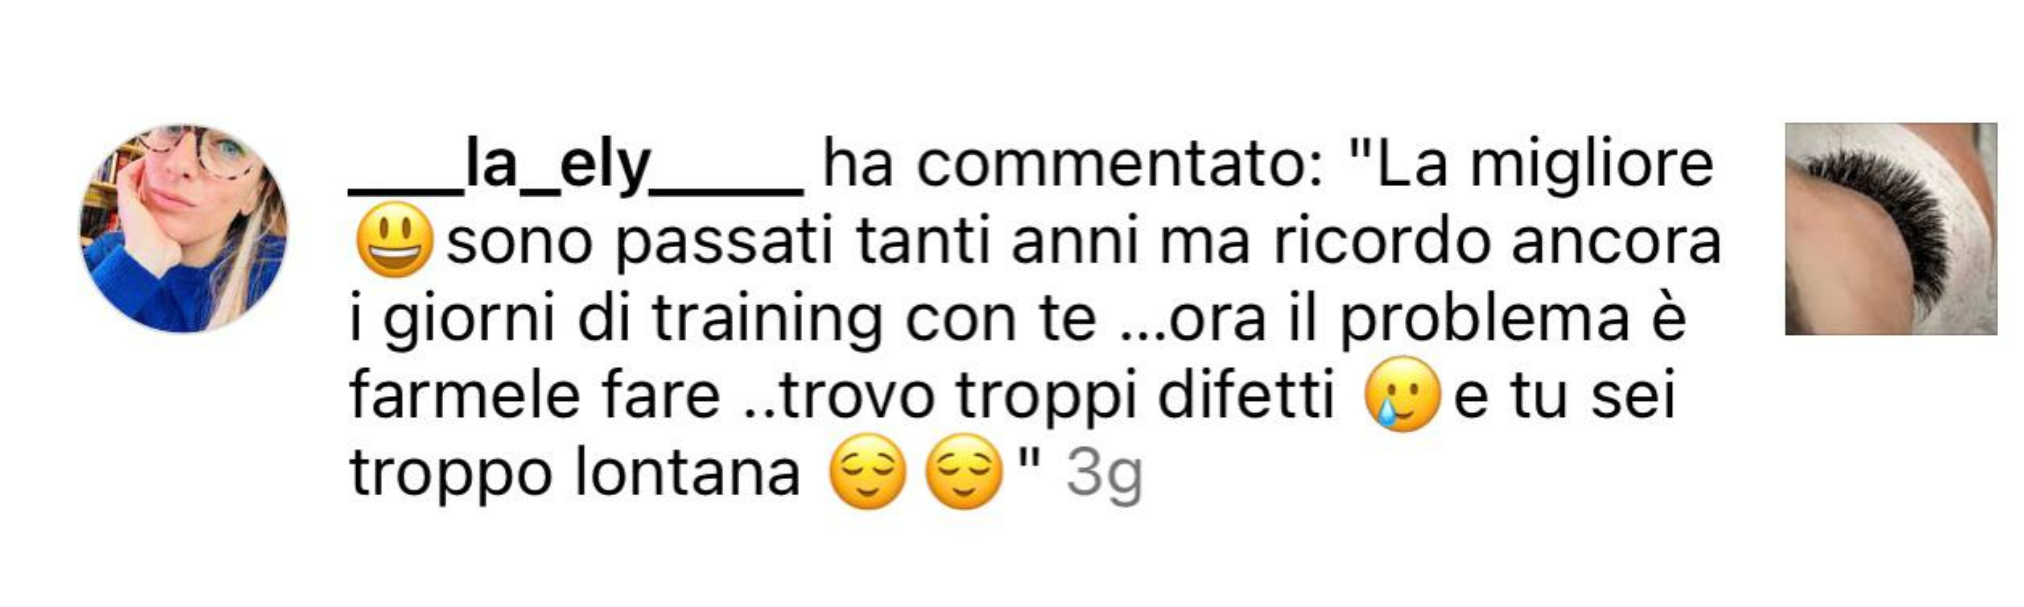Open the ___la_ely____ username link
Viewport: 2024px width, 607px height.
(576, 166)
